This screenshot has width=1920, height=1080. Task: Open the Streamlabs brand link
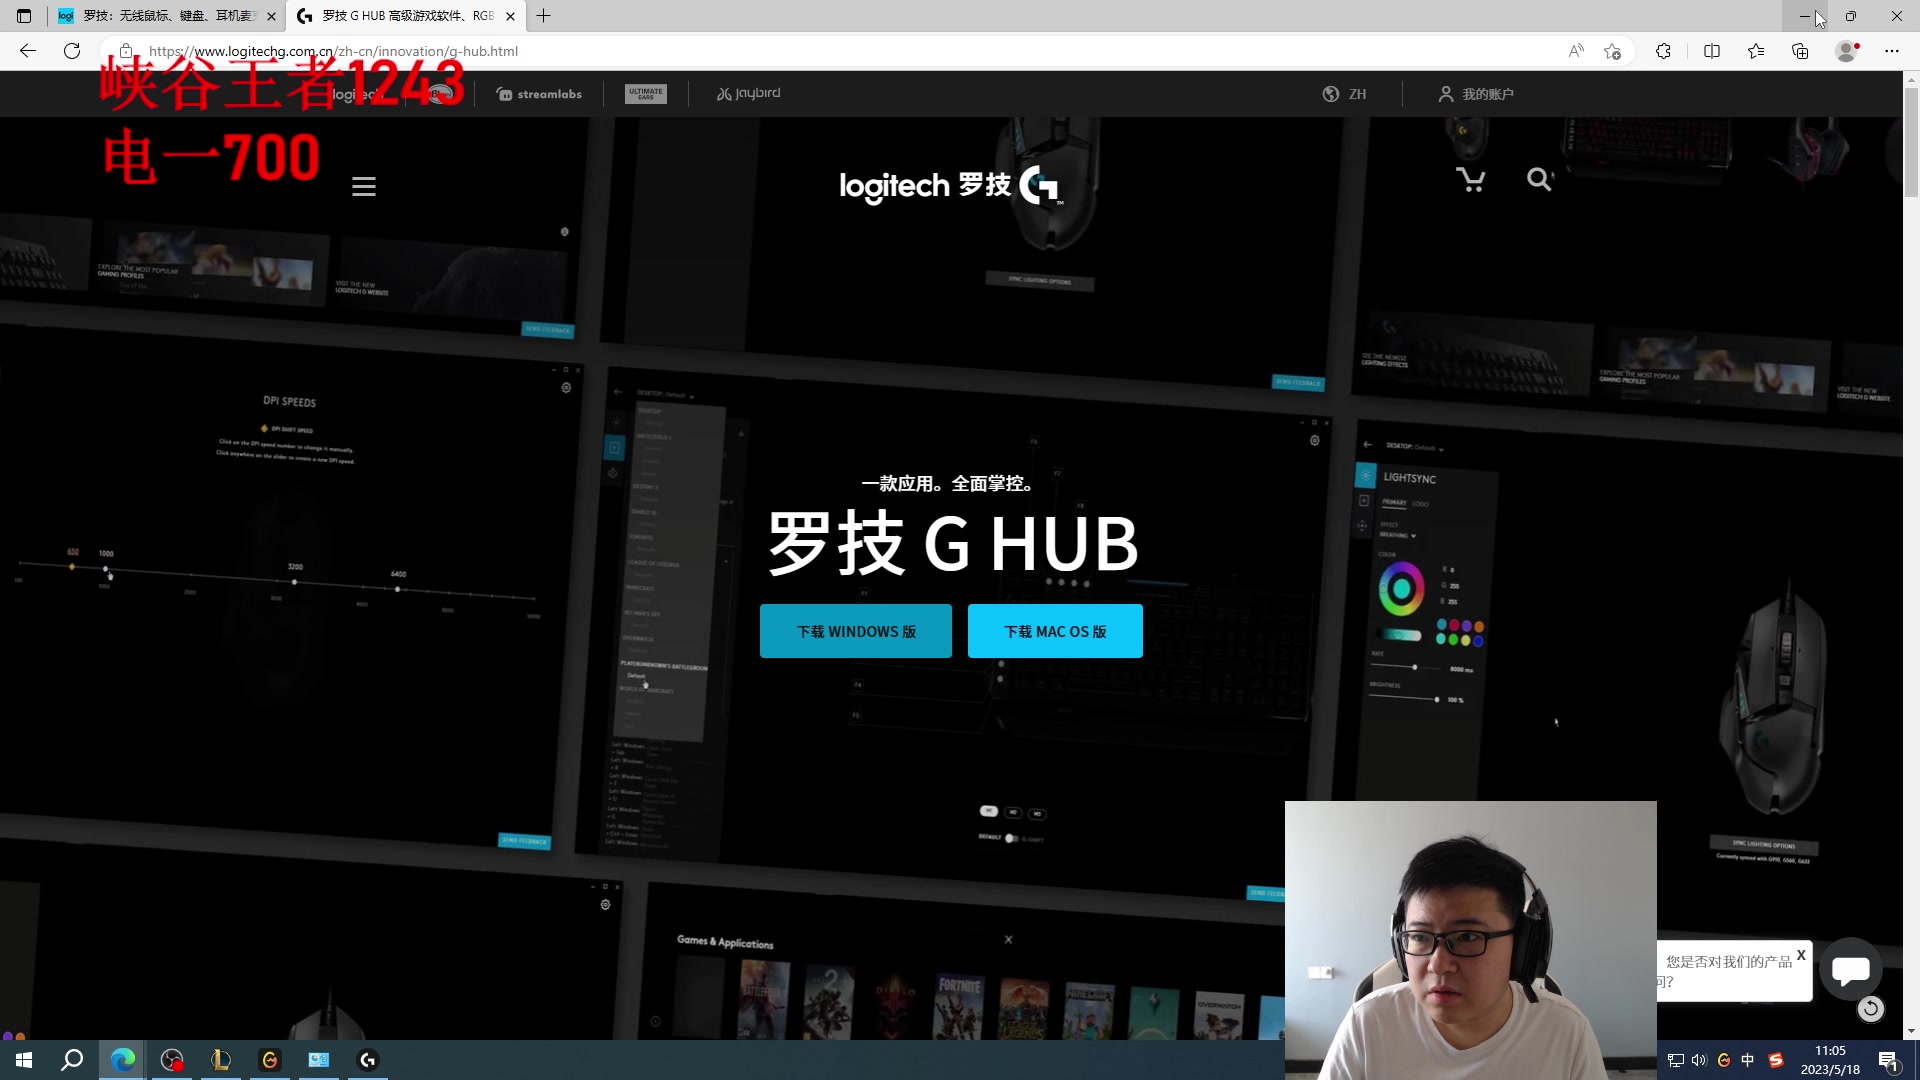click(539, 94)
